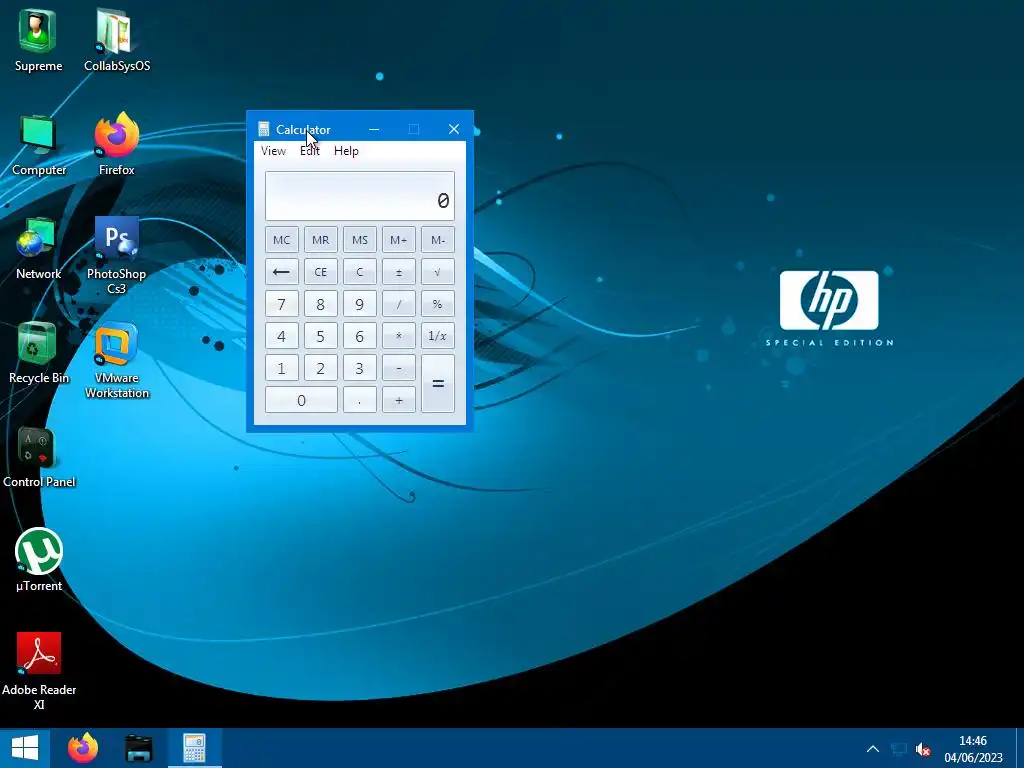1024x768 pixels.
Task: Select the VMware Workstation desktop icon
Action: pos(117,360)
